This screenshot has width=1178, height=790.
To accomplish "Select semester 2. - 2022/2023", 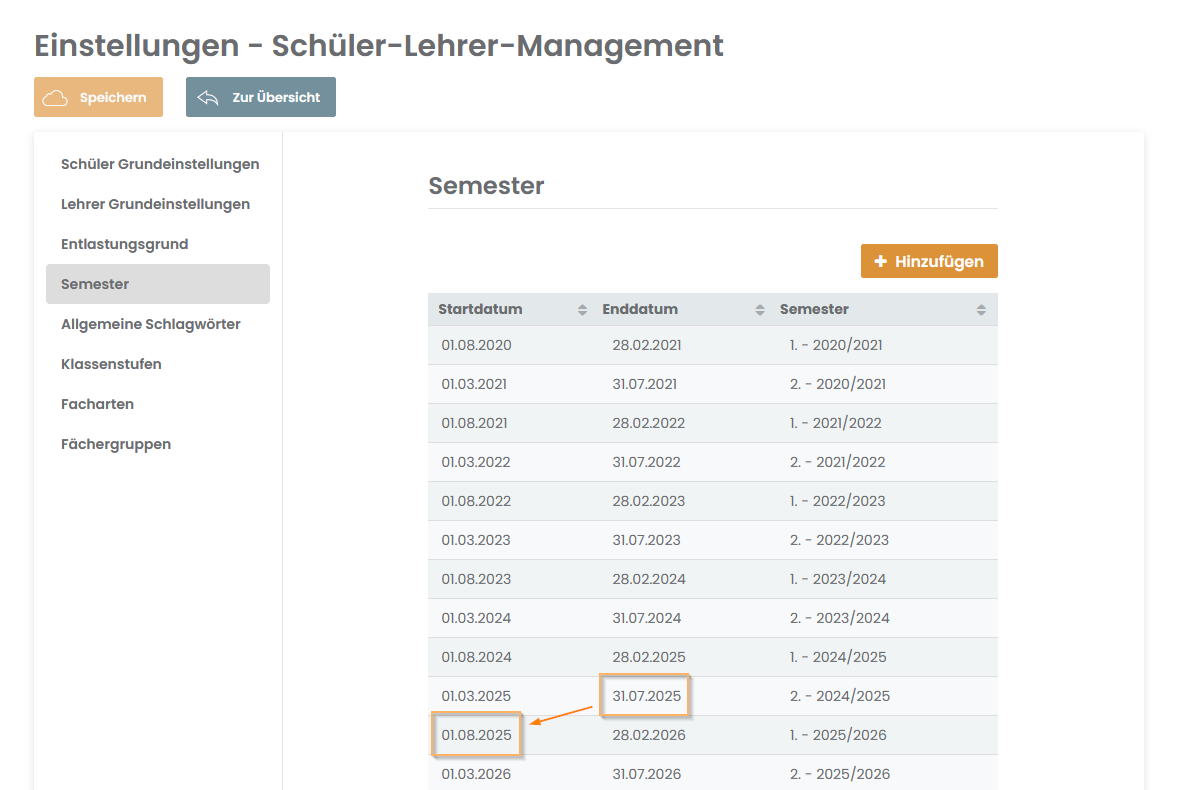I will coord(839,541).
